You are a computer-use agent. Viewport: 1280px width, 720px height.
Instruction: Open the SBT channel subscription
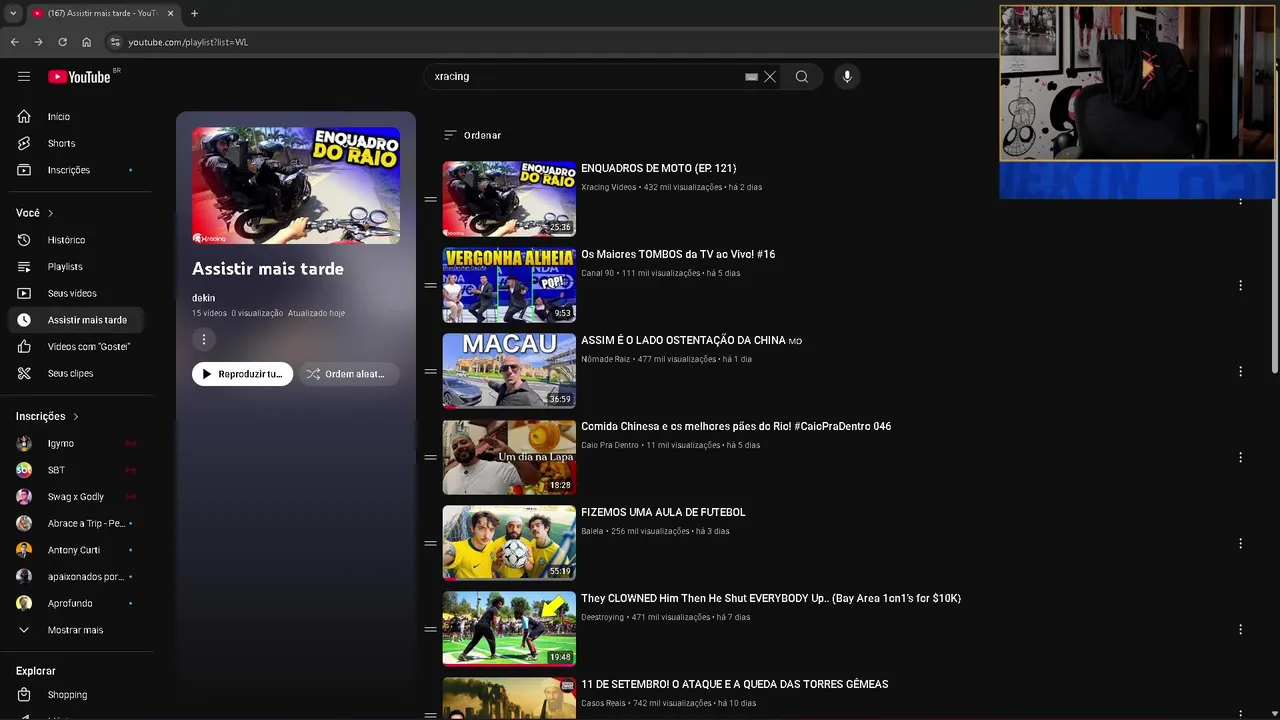(x=77, y=470)
